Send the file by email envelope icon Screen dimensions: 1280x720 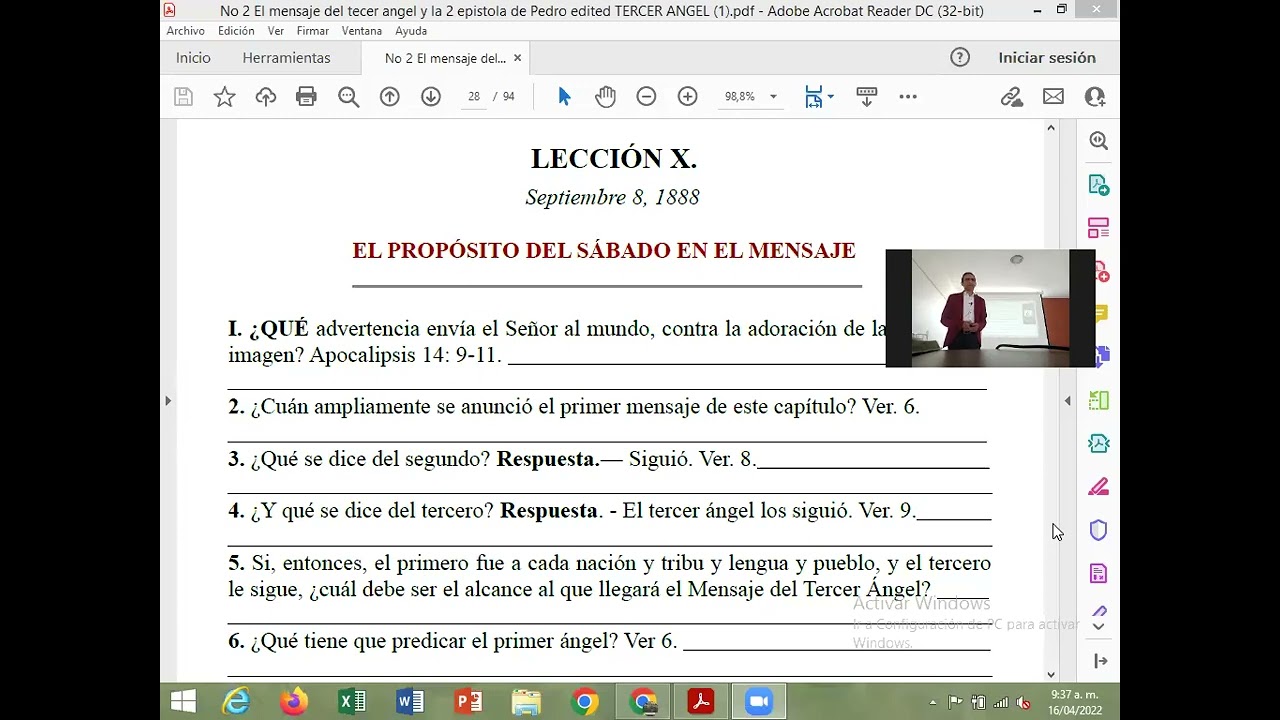(x=1053, y=97)
